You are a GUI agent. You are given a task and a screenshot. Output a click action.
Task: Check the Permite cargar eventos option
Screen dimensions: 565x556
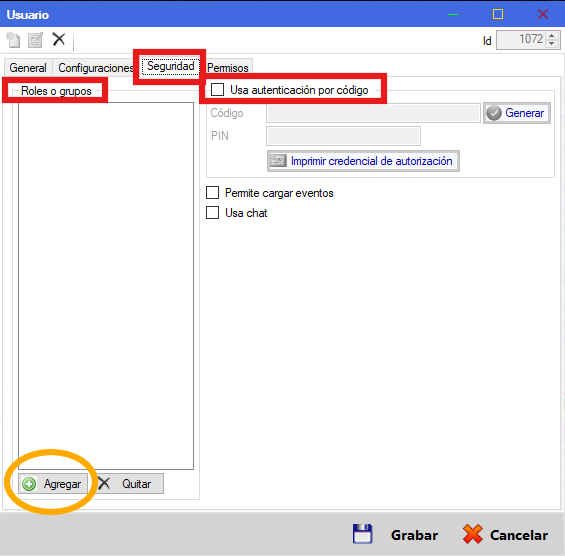(213, 193)
